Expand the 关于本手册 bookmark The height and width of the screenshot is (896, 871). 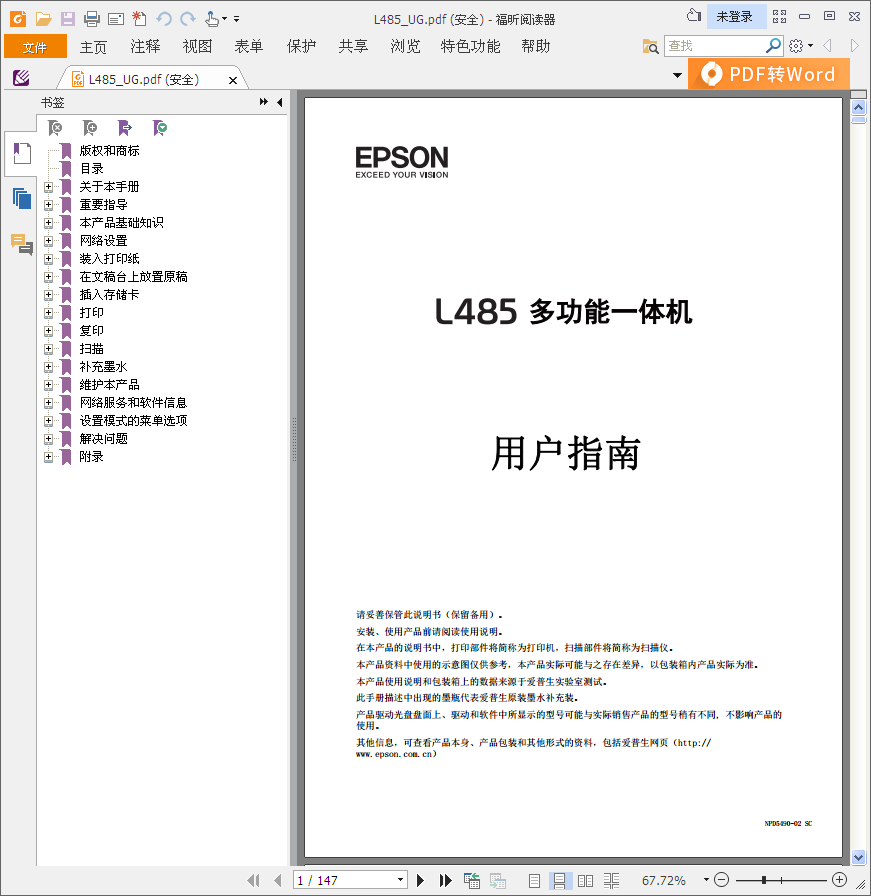(x=49, y=187)
